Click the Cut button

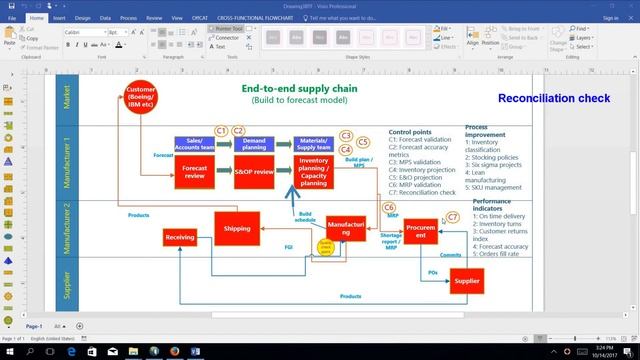click(27, 29)
